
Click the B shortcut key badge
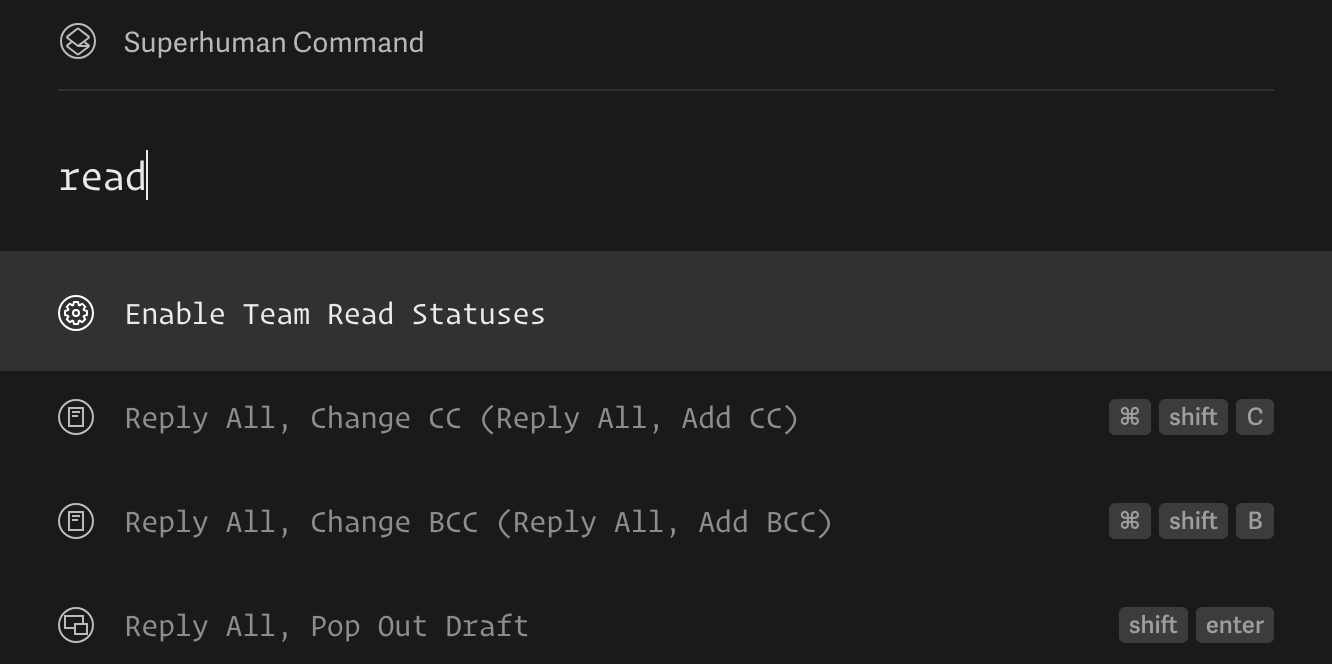point(1255,521)
